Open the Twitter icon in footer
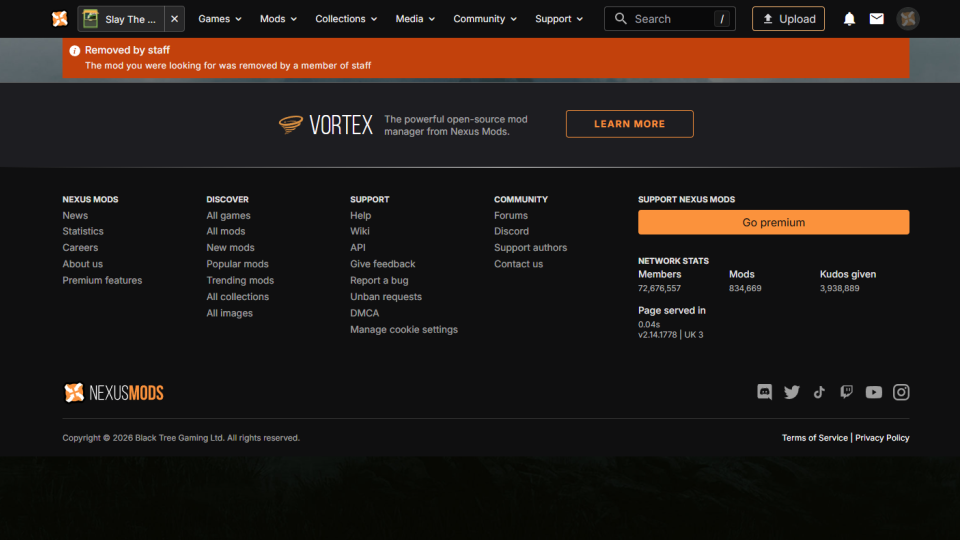Viewport: 960px width, 540px height. click(x=792, y=392)
